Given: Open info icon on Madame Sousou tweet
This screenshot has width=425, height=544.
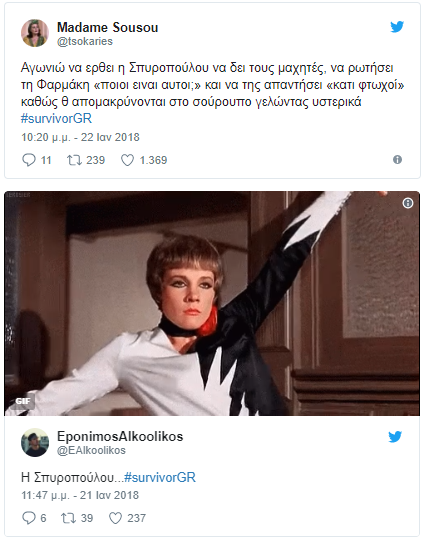Looking at the screenshot, I should point(397,160).
